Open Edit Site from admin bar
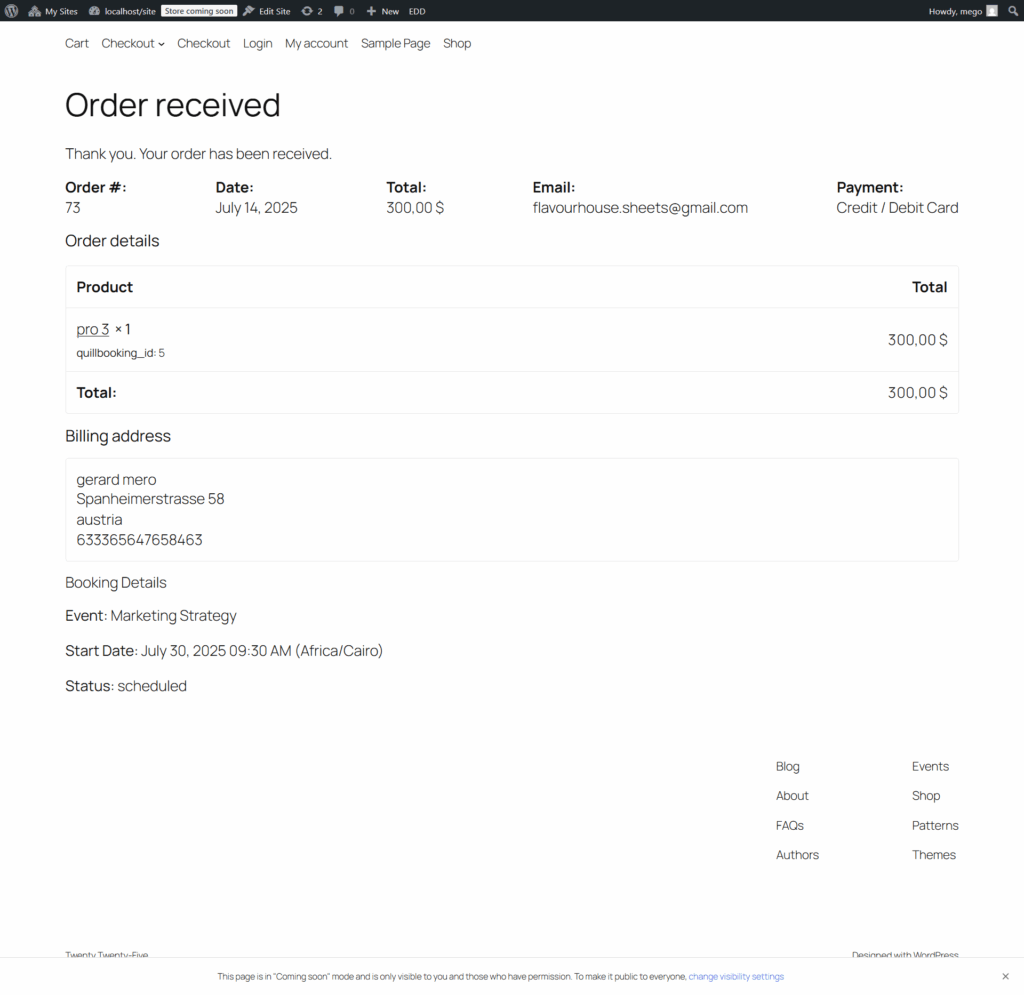 266,11
